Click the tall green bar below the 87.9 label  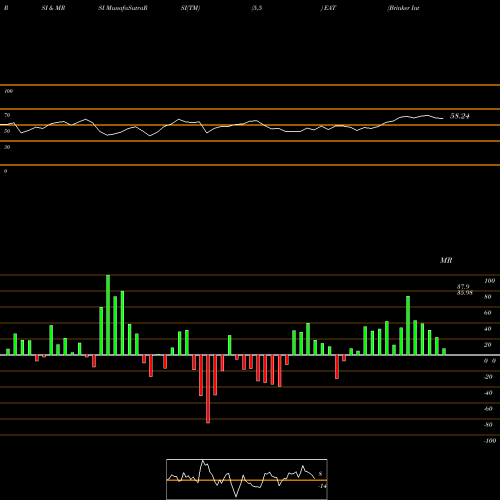pos(408,326)
